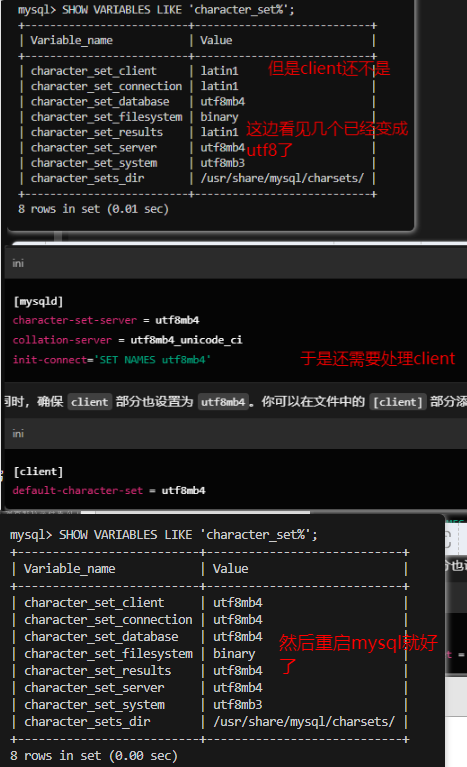Click the charsets path in the 0.01 sec output

tap(282, 178)
